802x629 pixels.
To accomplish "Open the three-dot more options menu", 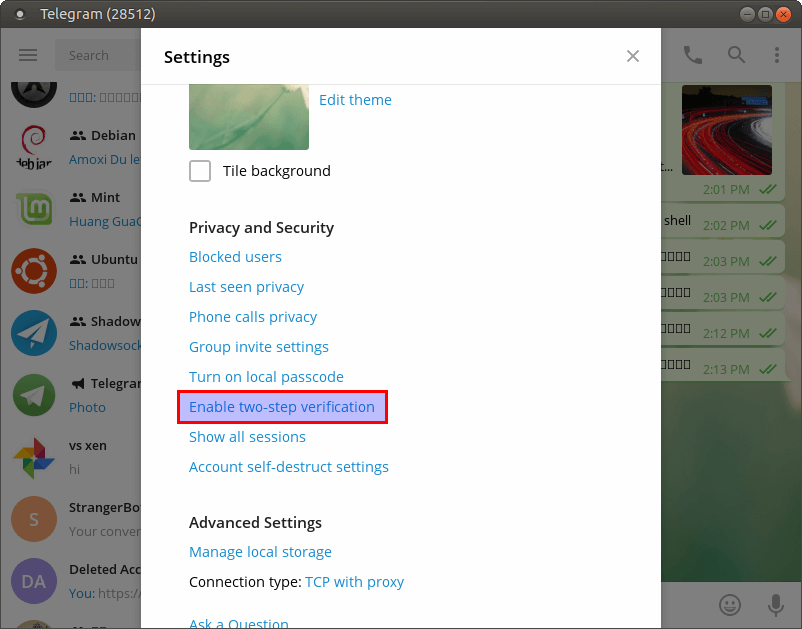I will click(x=777, y=55).
